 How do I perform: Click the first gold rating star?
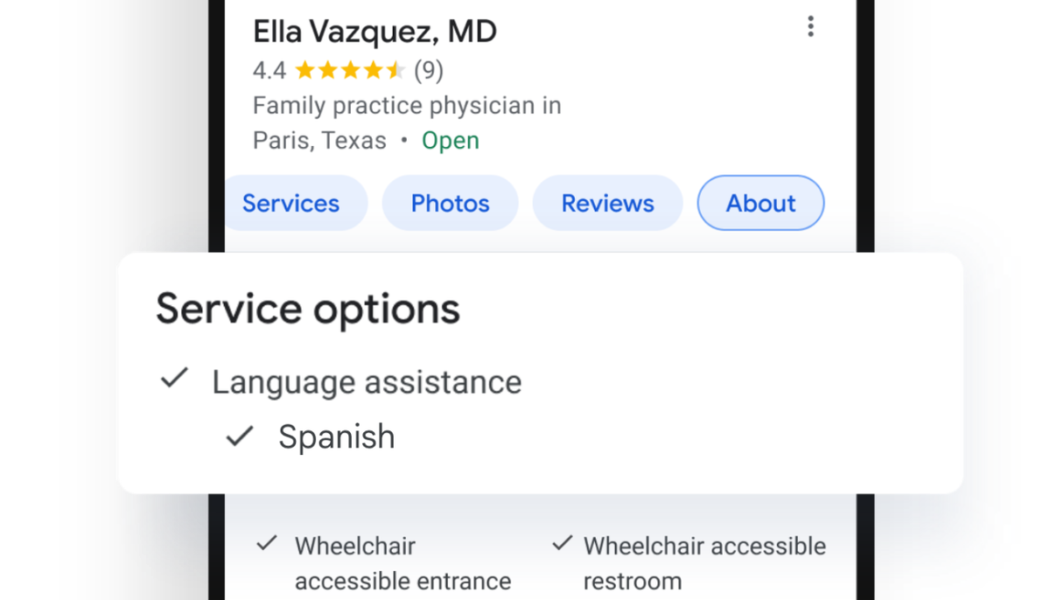click(x=305, y=70)
